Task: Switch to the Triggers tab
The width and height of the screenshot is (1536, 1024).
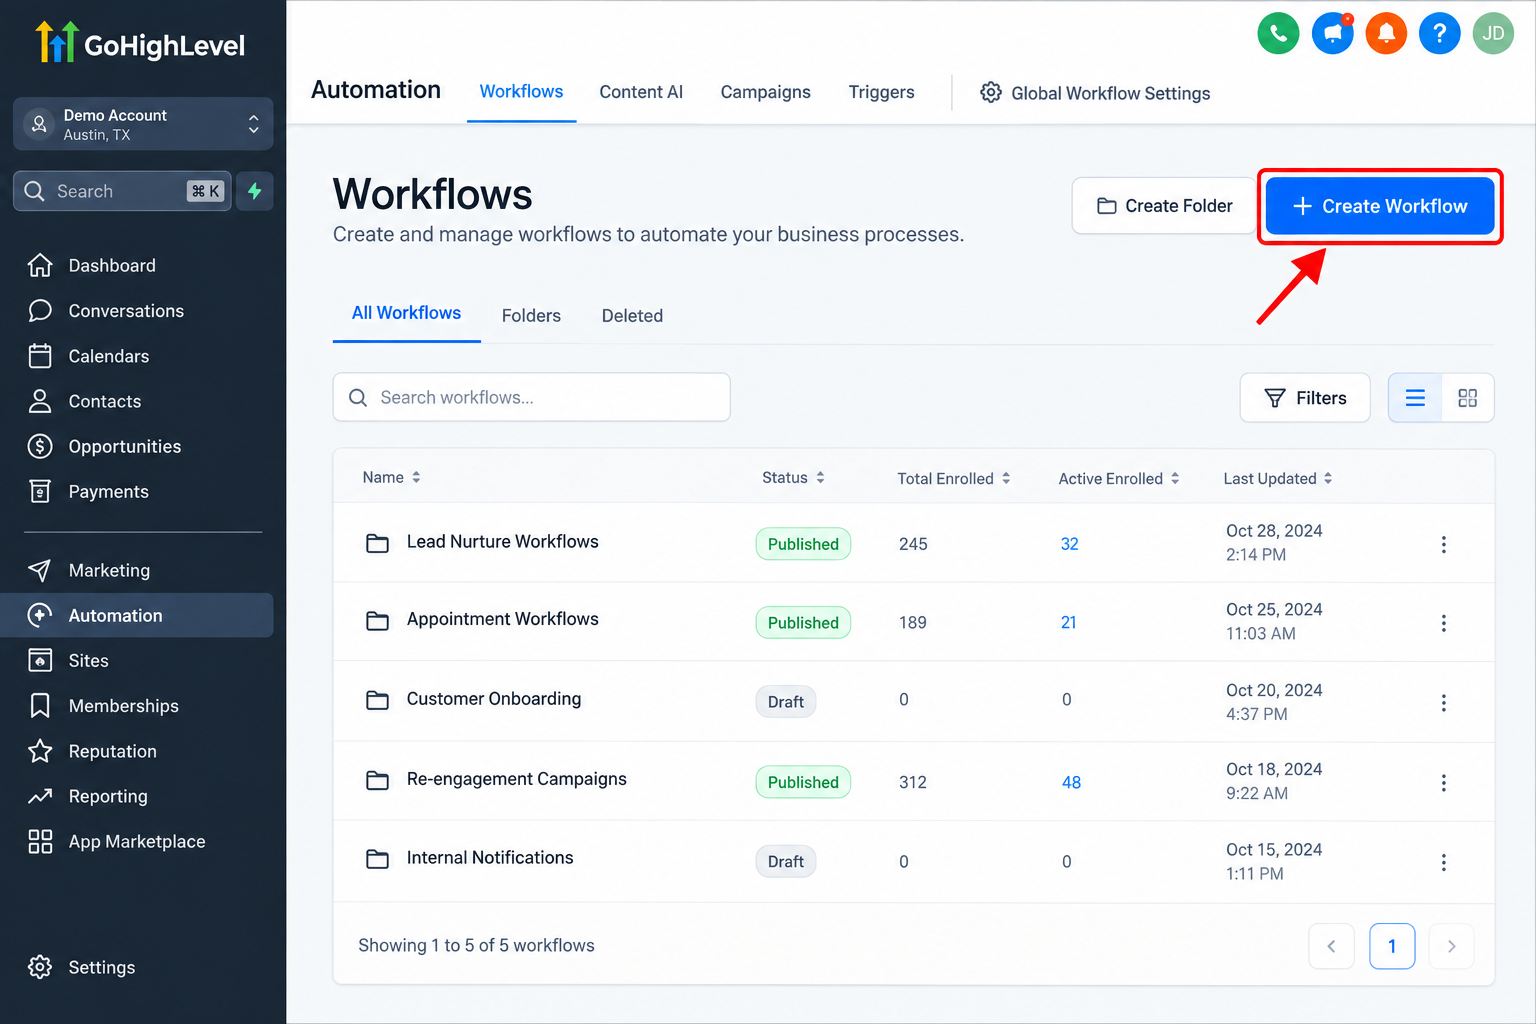Action: coord(881,92)
